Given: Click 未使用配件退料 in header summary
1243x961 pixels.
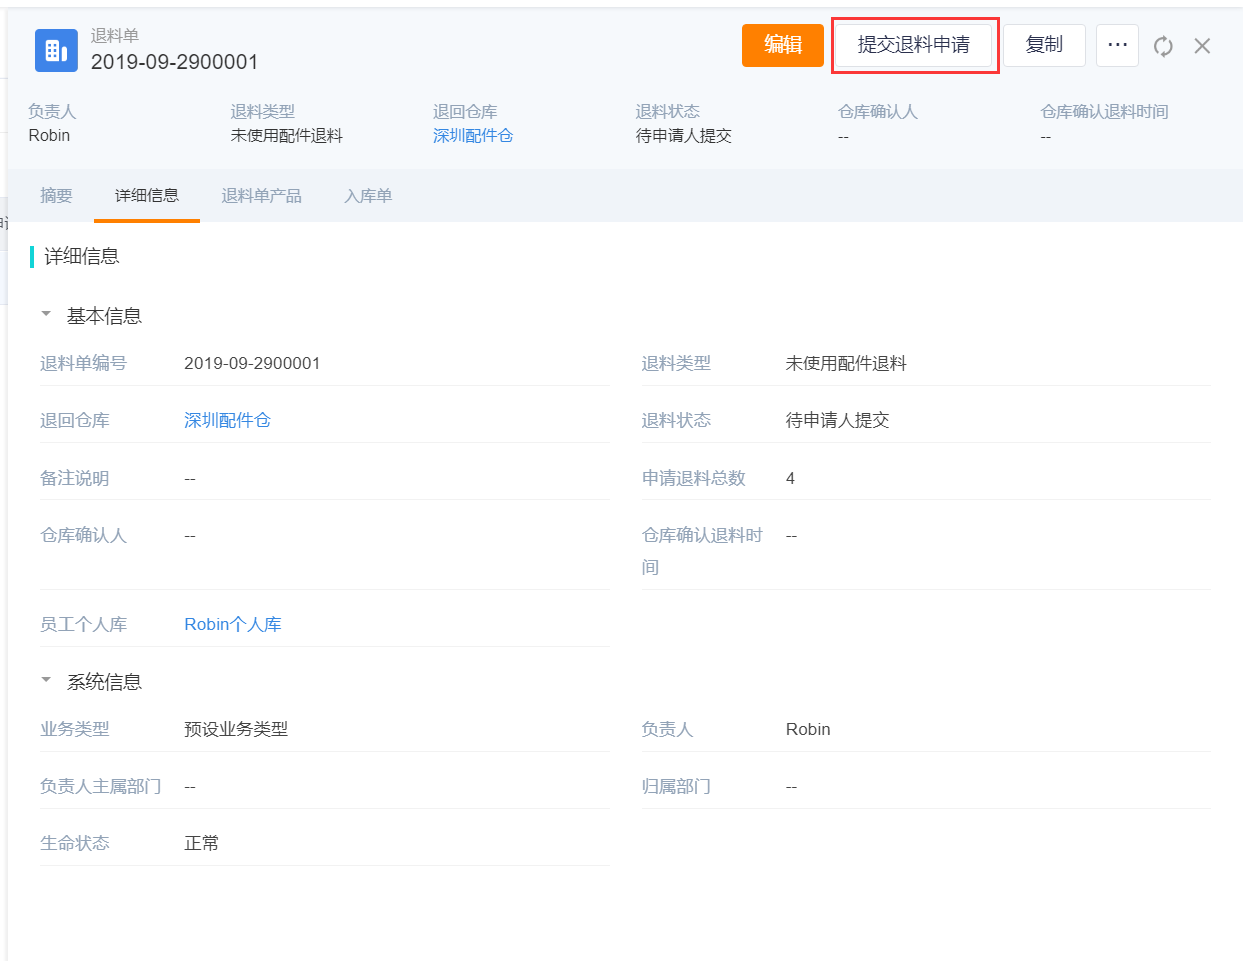Looking at the screenshot, I should [286, 136].
